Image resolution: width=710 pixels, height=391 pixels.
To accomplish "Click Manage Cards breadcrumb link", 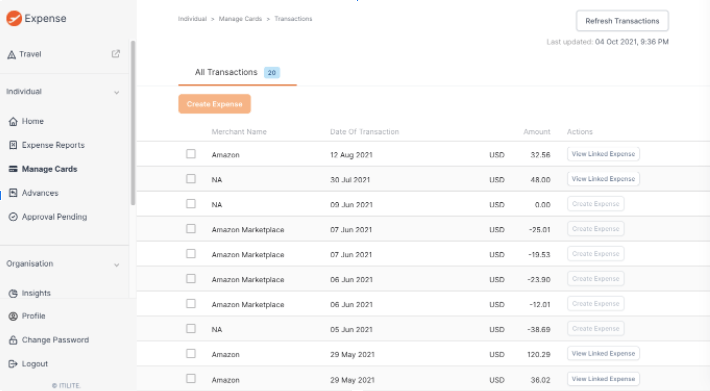I will click(x=240, y=19).
